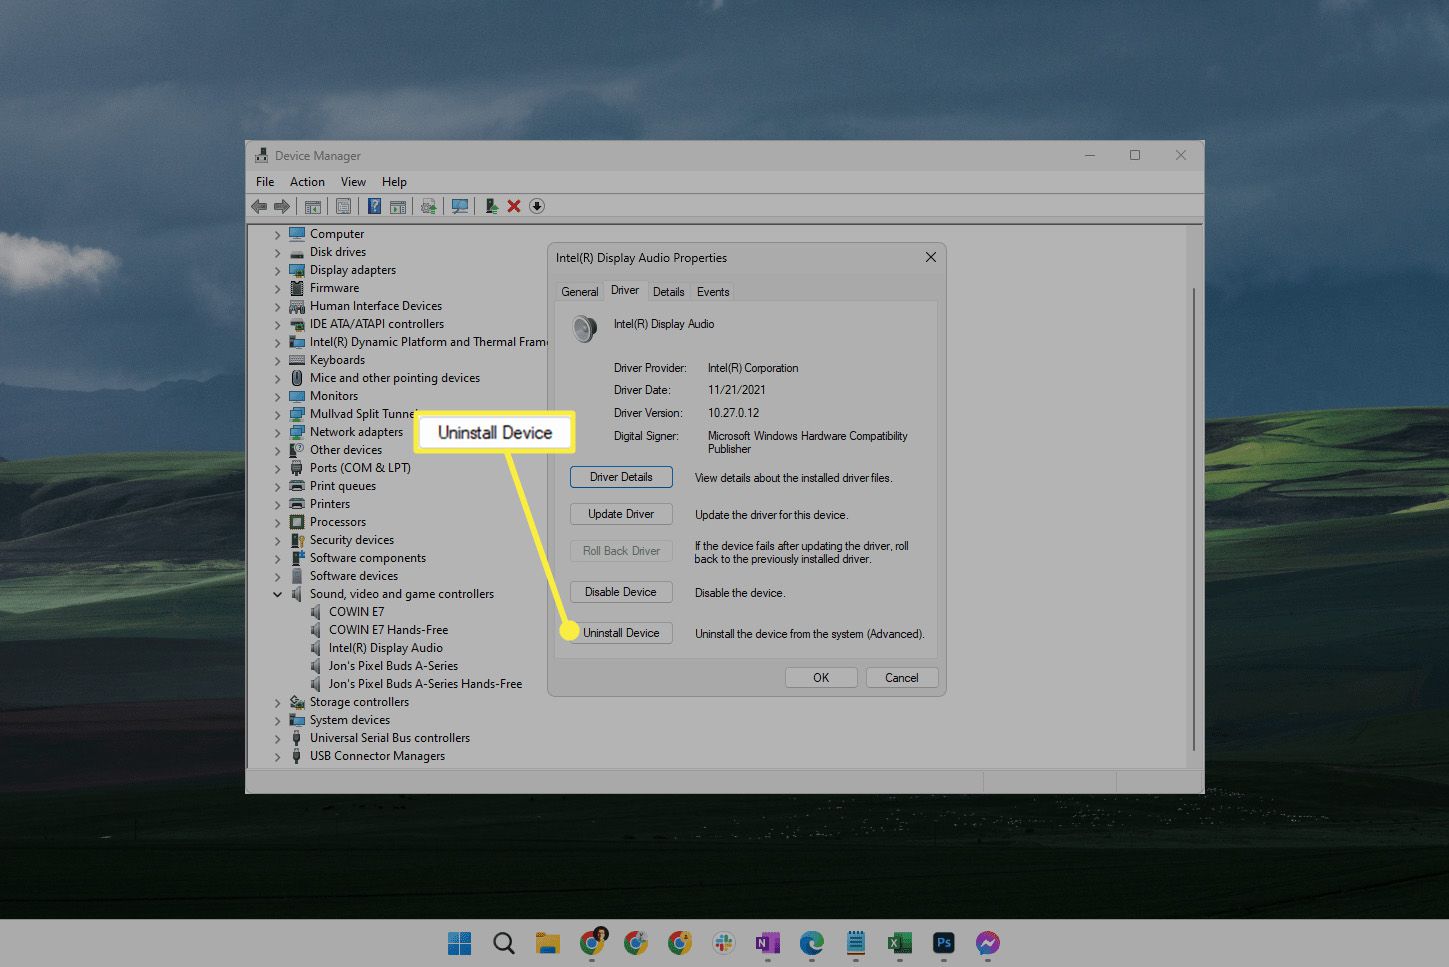Expand the Keyboards category
The image size is (1449, 967).
(278, 361)
